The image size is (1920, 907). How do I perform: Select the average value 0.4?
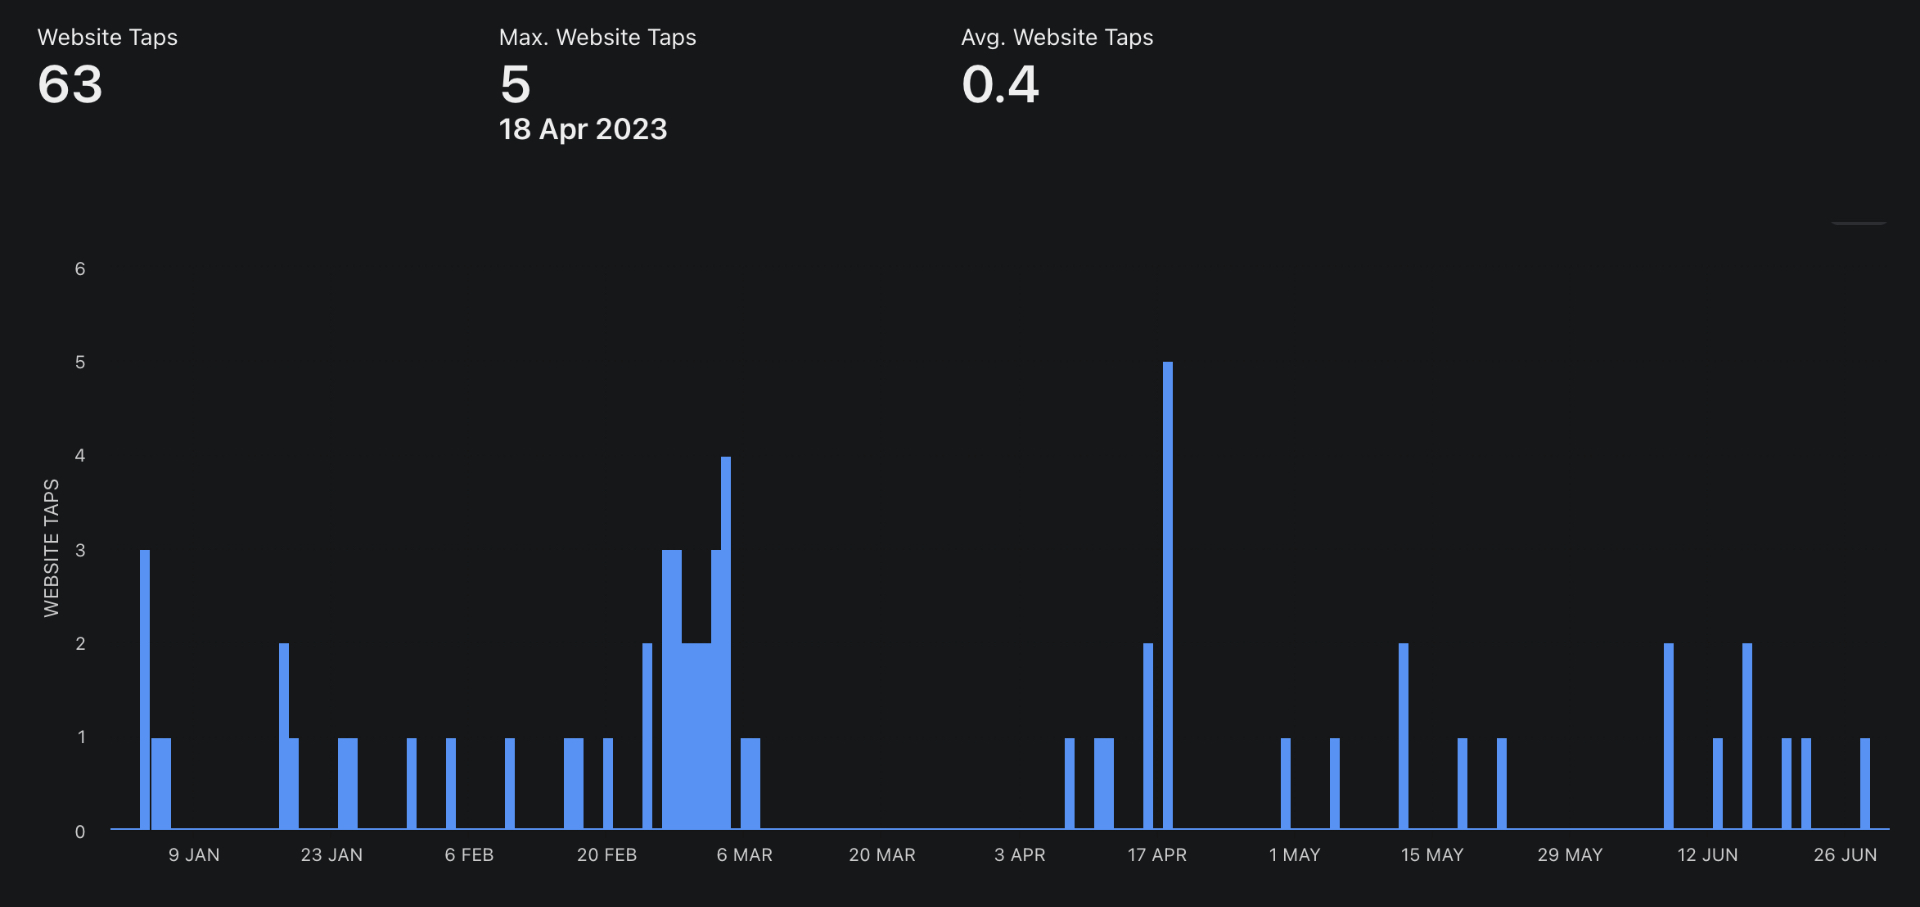(x=1000, y=84)
